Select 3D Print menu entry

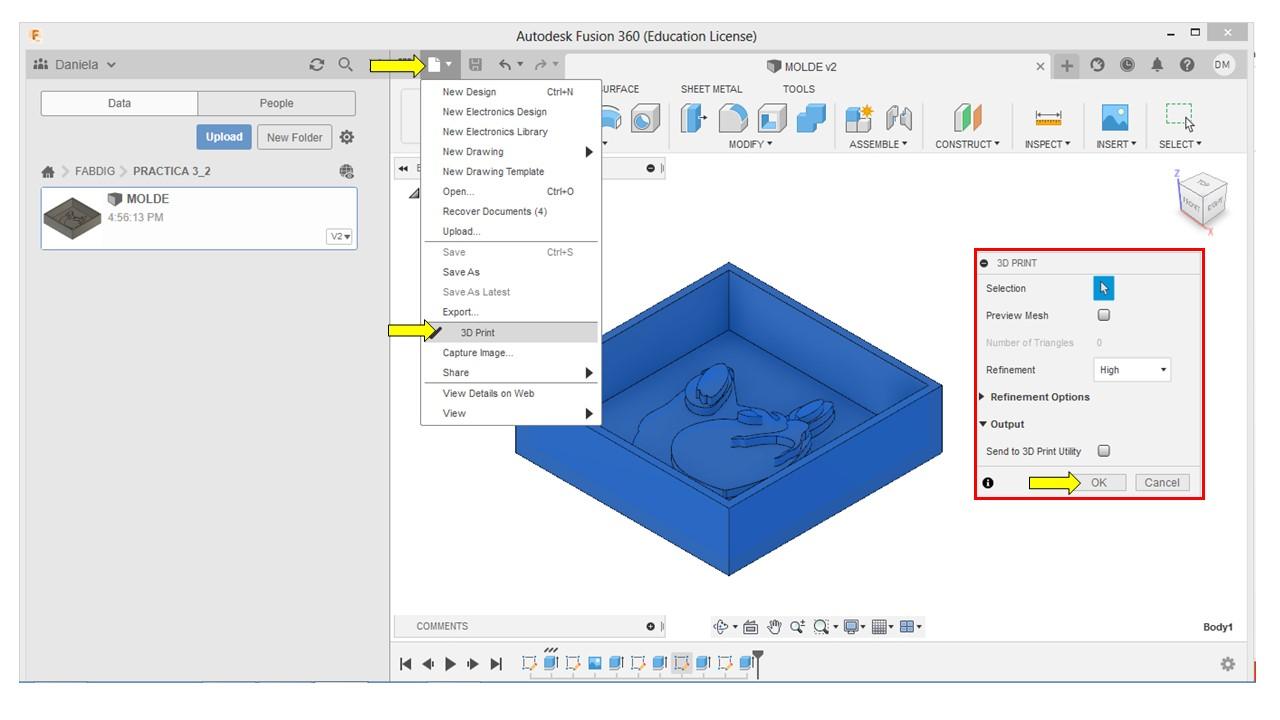coord(510,332)
